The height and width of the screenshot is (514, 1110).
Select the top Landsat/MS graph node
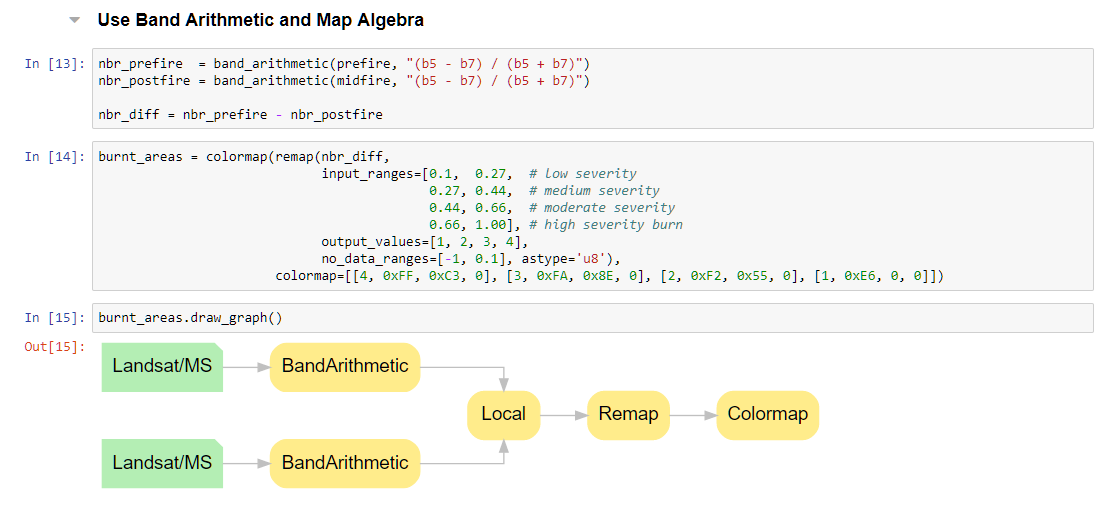162,366
